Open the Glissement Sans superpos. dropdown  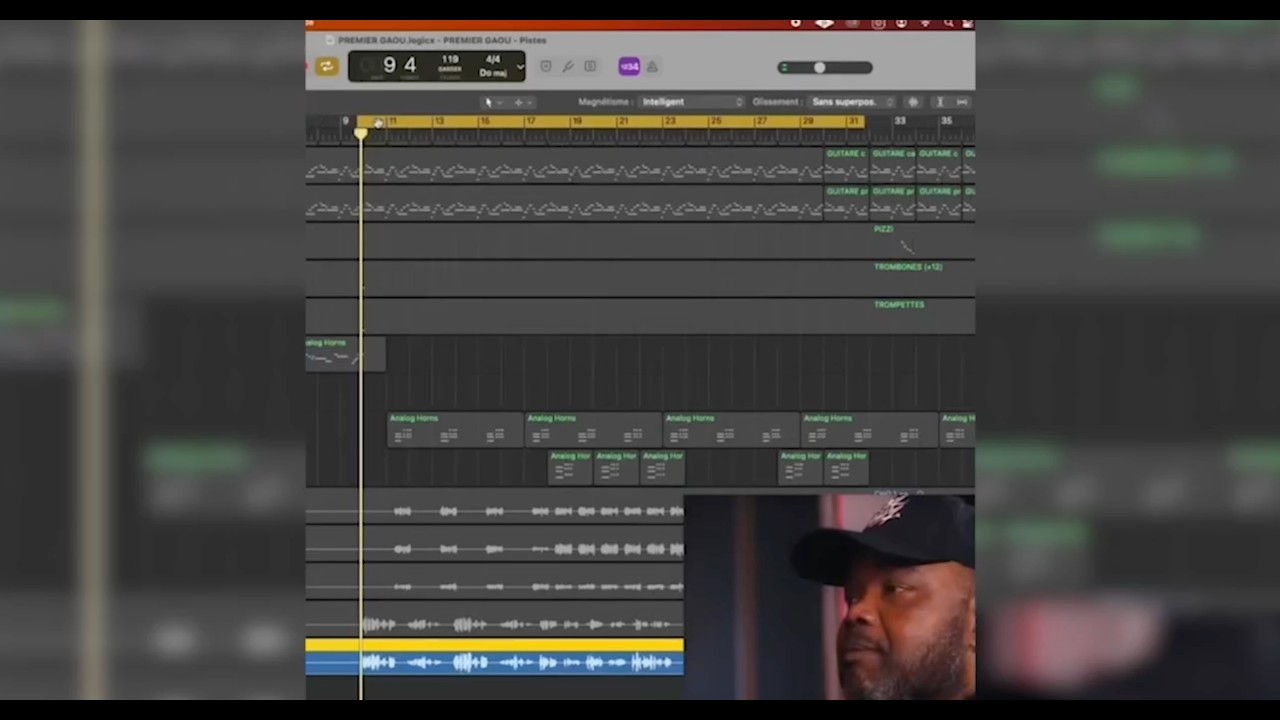point(850,102)
